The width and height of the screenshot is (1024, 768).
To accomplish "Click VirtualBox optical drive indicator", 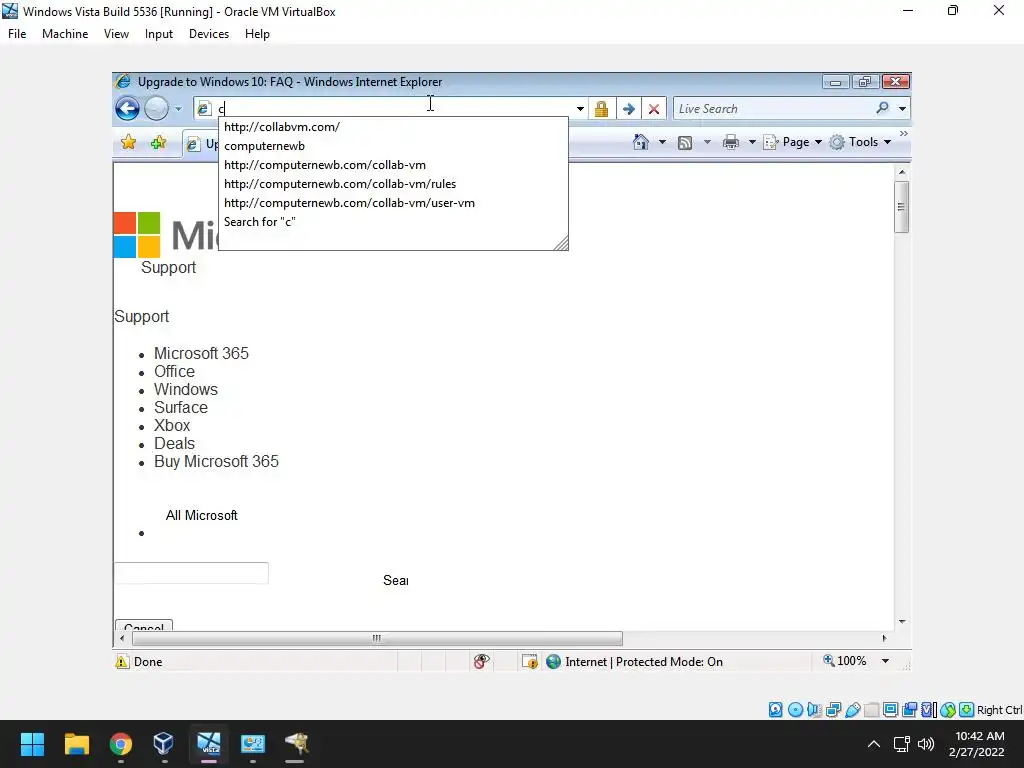I will (x=795, y=710).
